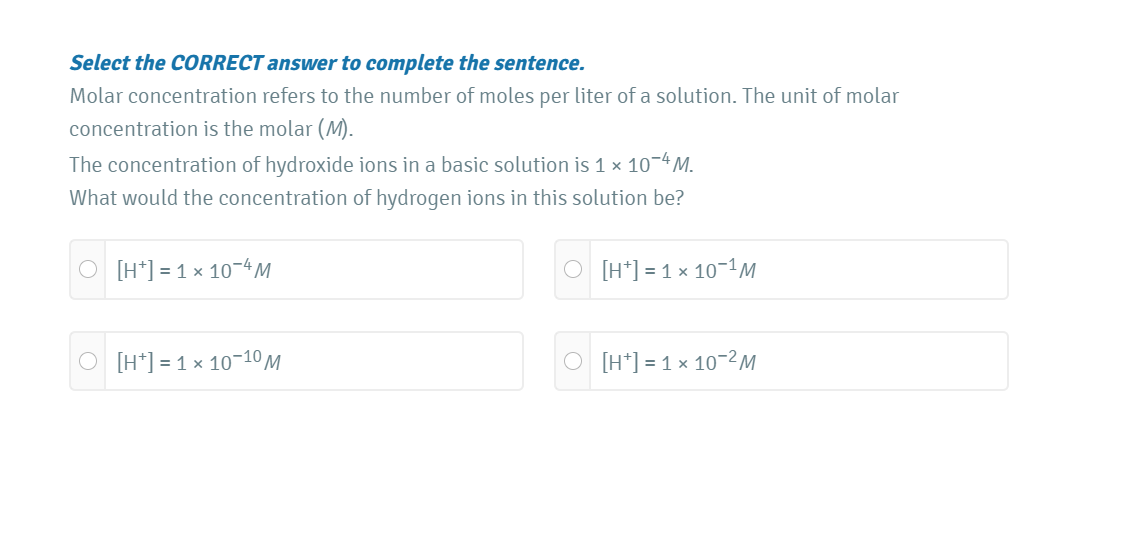The image size is (1138, 536).
Task: Click the question starting 'What would the concentration'
Action: [x=376, y=198]
